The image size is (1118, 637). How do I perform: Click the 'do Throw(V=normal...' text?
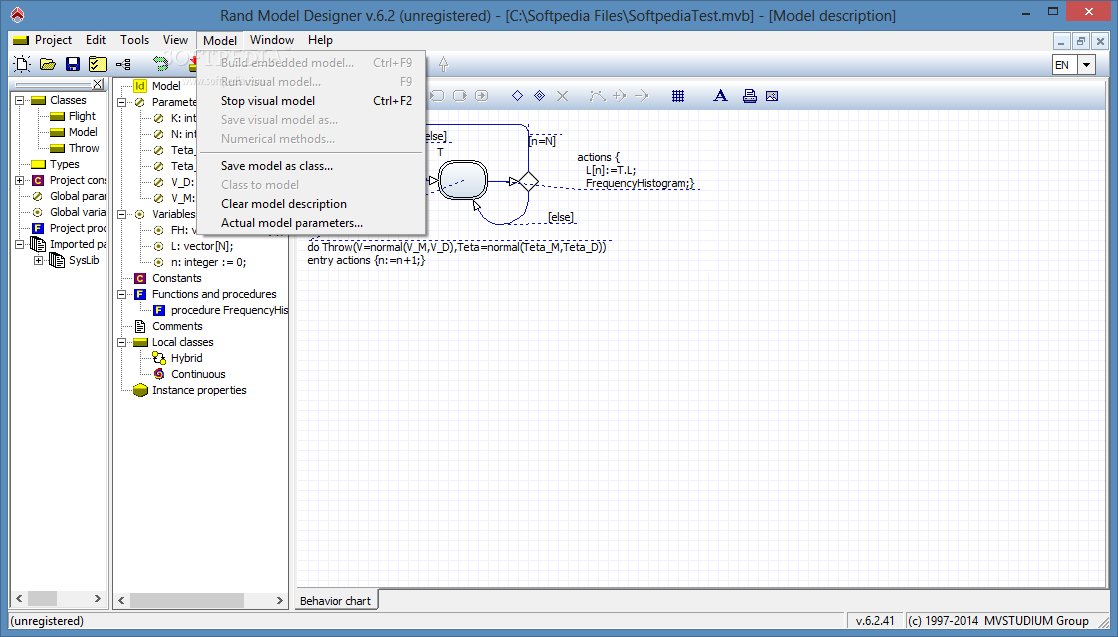457,247
